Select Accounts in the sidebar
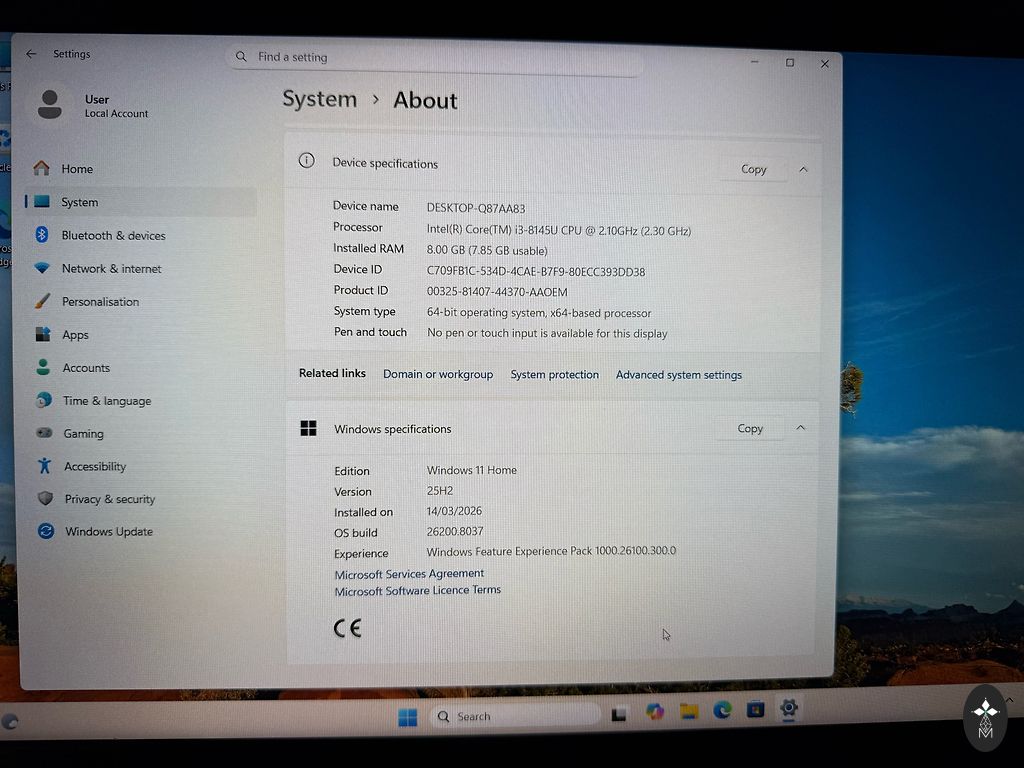 85,367
